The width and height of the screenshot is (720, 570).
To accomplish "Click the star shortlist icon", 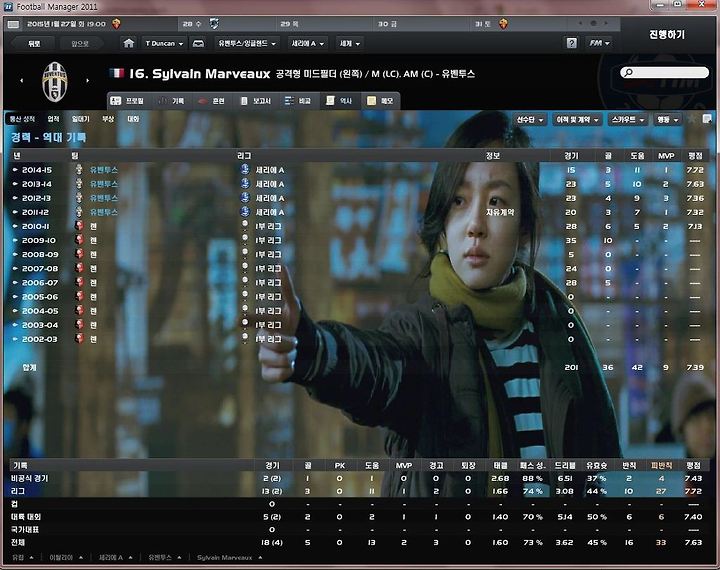I will [x=691, y=119].
